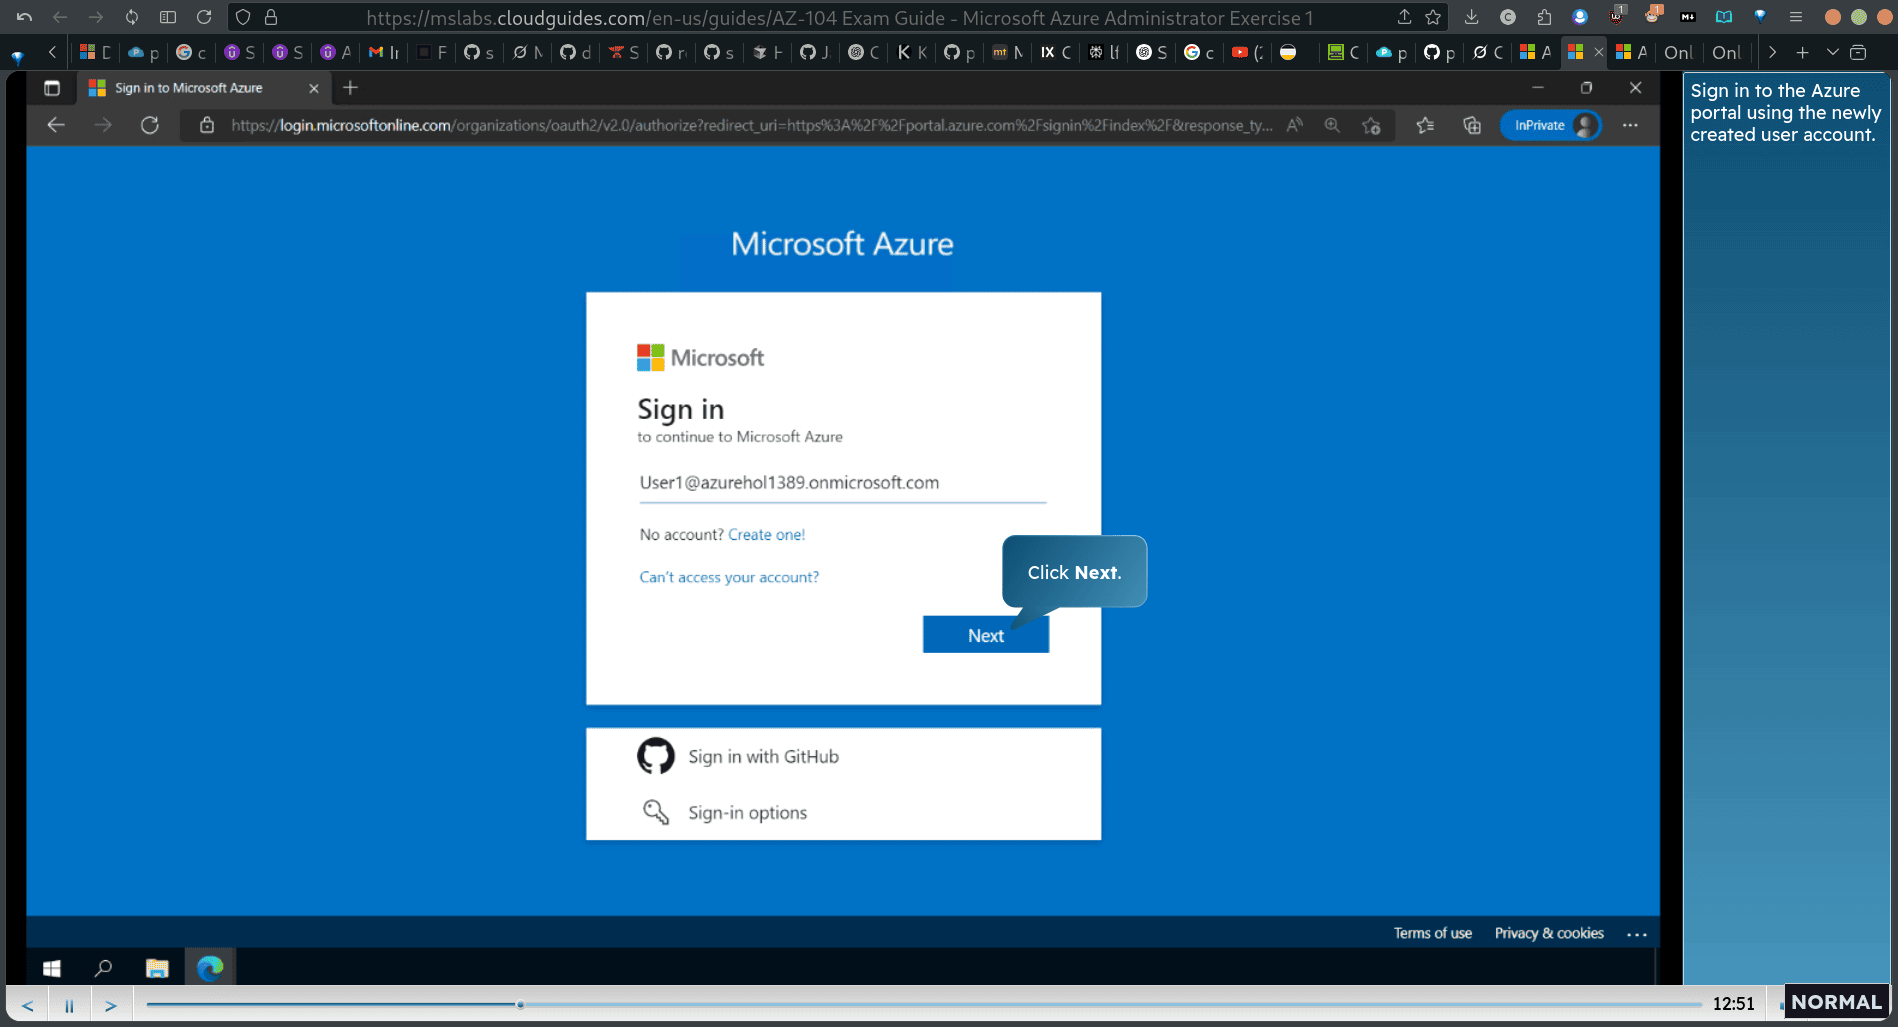Open Edge Settings and more menu
The height and width of the screenshot is (1027, 1898).
click(x=1630, y=125)
